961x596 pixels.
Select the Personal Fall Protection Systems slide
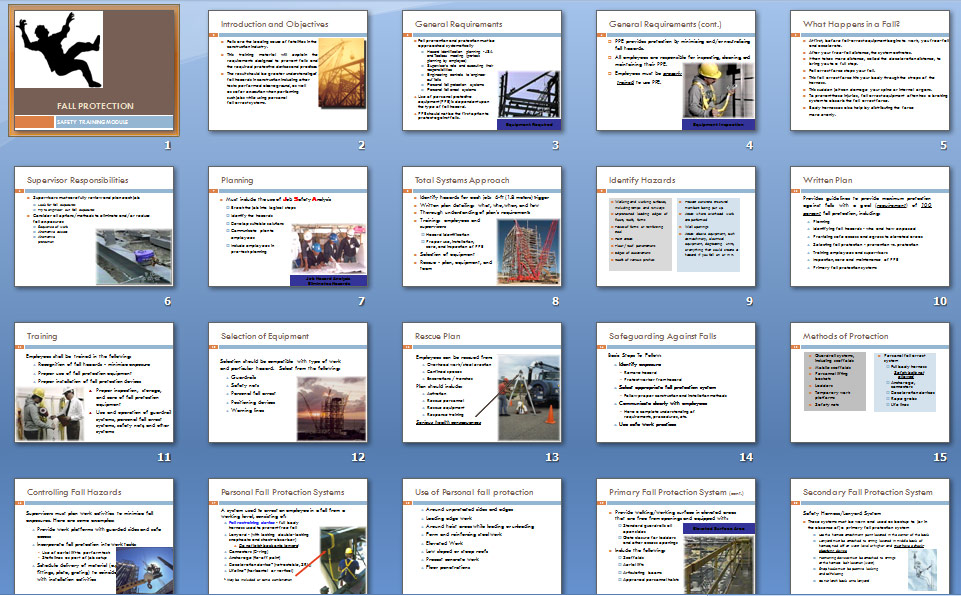pyautogui.click(x=288, y=537)
